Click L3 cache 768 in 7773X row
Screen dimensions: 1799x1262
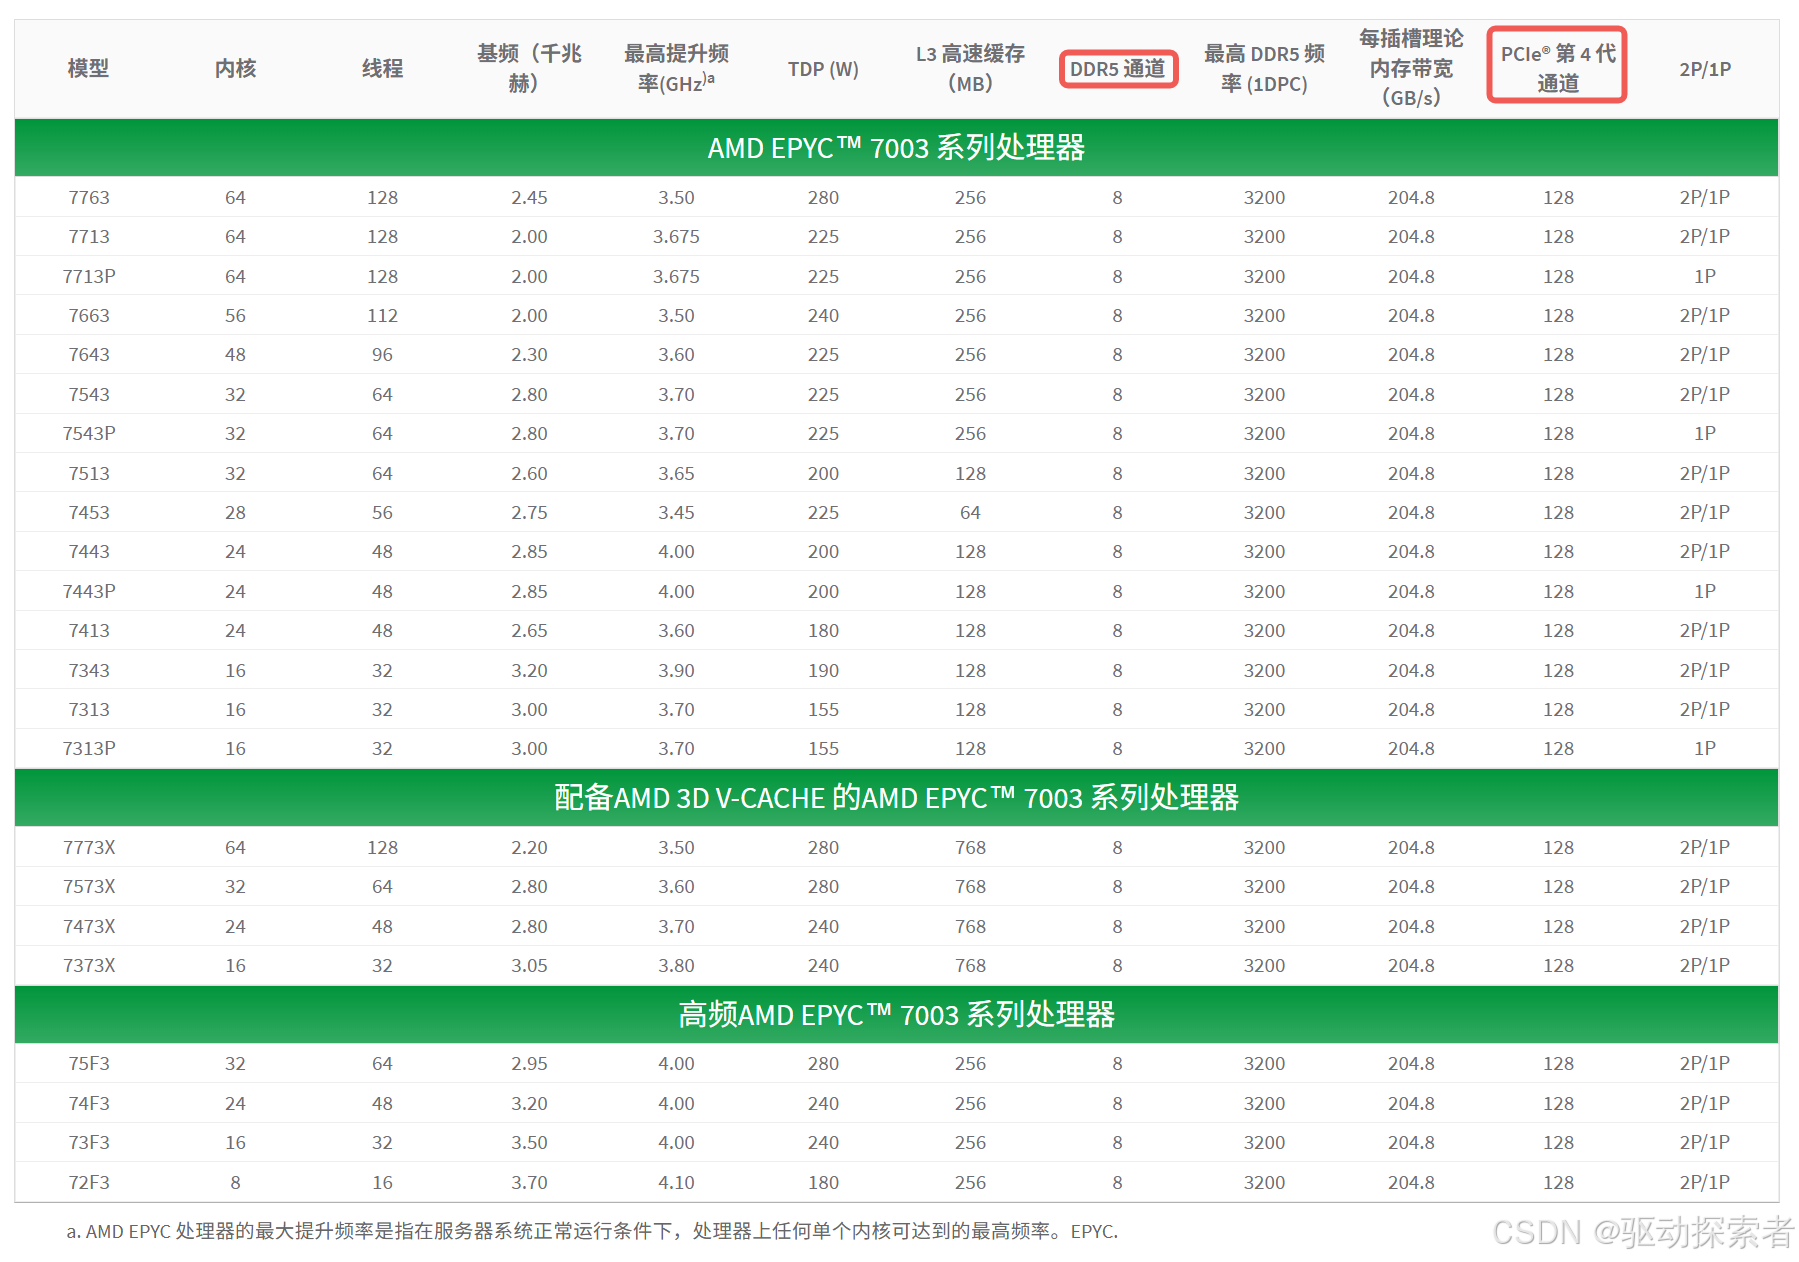point(970,848)
